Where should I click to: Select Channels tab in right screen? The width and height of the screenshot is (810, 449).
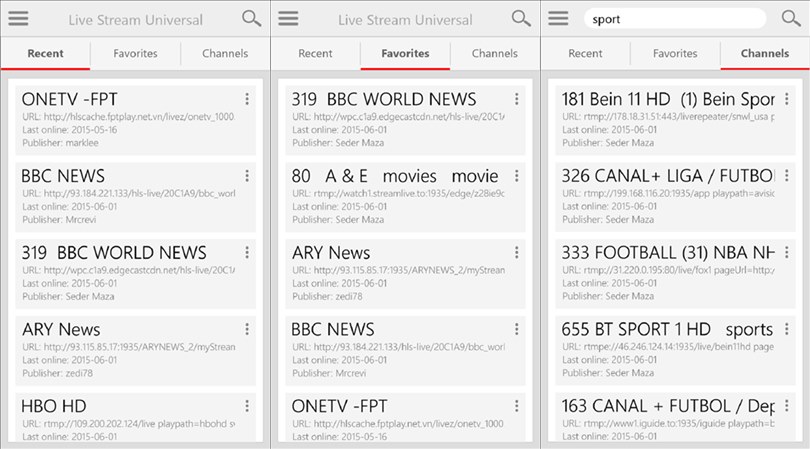point(765,53)
